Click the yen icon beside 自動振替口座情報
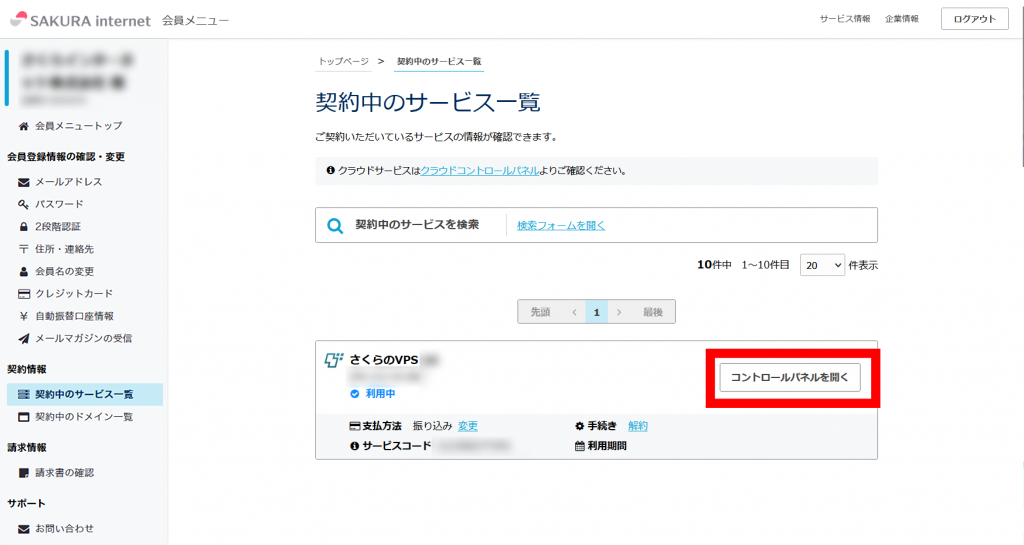The image size is (1024, 545). pyautogui.click(x=24, y=316)
